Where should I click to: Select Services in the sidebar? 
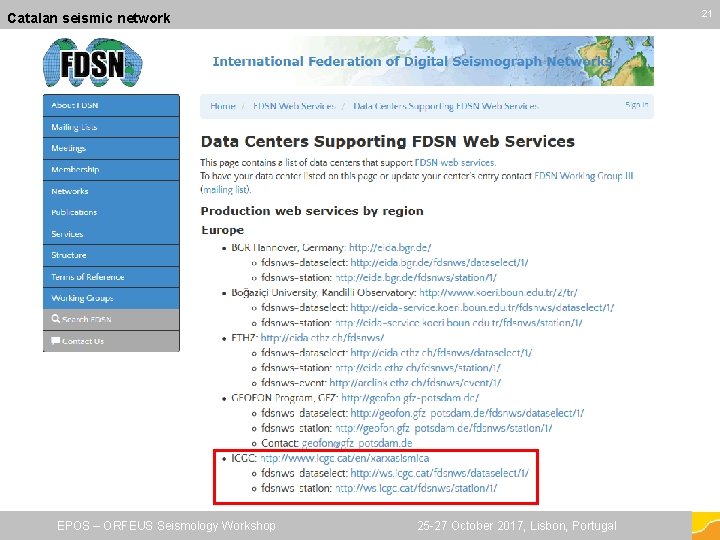coord(111,234)
